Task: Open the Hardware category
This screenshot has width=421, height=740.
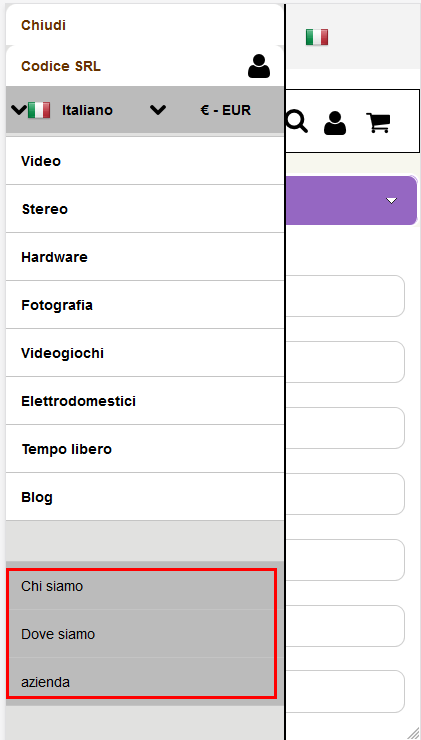Action: point(145,257)
